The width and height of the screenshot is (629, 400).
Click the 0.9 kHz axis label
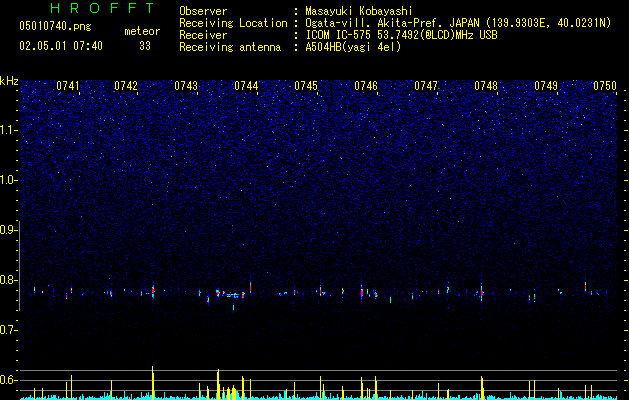pos(8,230)
